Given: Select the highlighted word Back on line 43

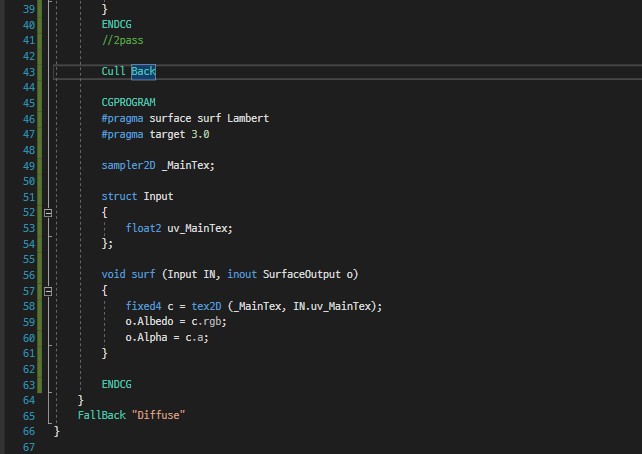Looking at the screenshot, I should (143, 72).
